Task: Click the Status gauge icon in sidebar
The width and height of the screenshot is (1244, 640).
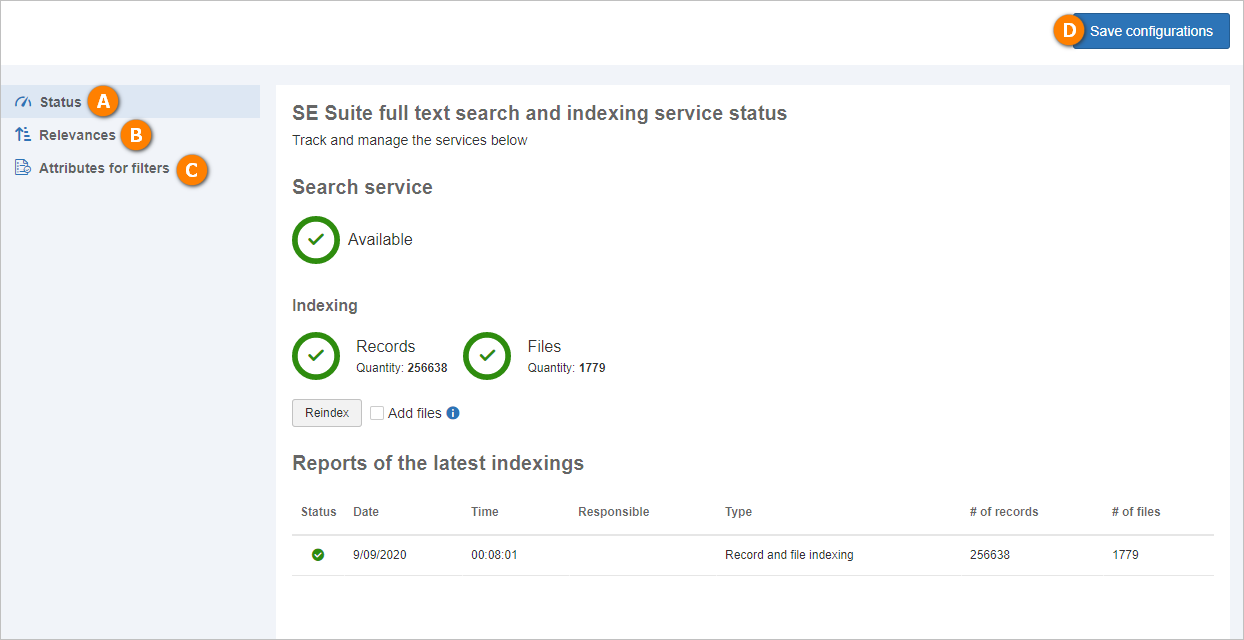Action: click(x=24, y=102)
